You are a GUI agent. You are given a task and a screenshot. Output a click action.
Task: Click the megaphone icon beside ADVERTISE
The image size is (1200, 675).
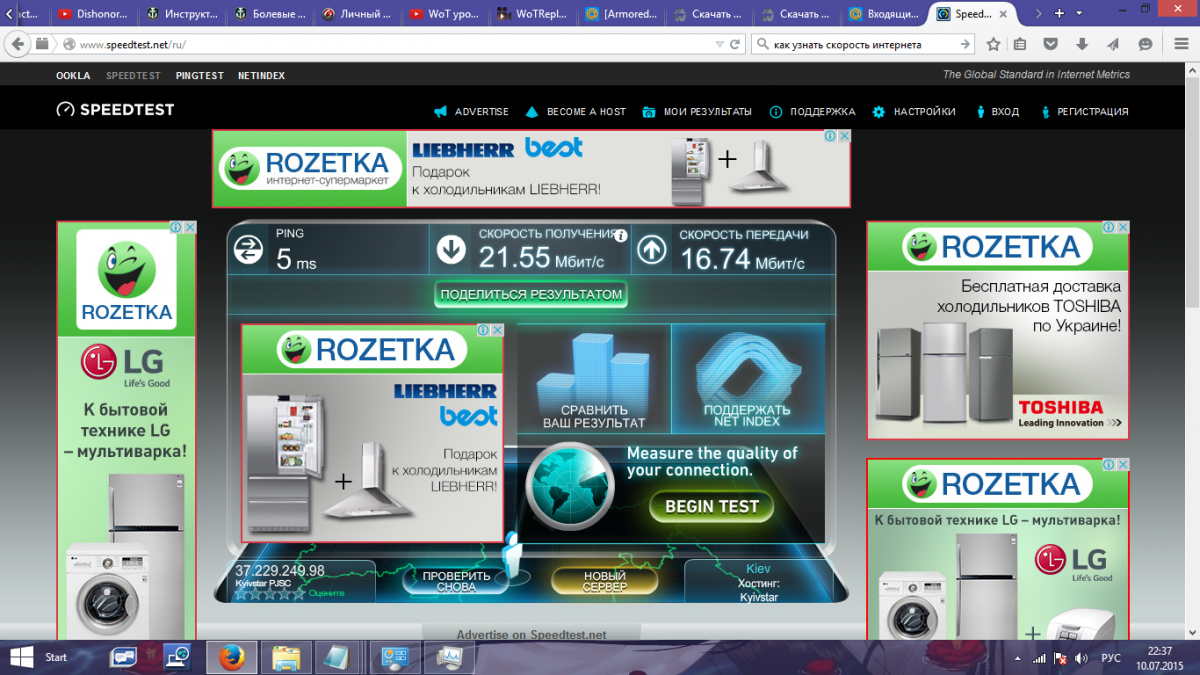tap(440, 112)
